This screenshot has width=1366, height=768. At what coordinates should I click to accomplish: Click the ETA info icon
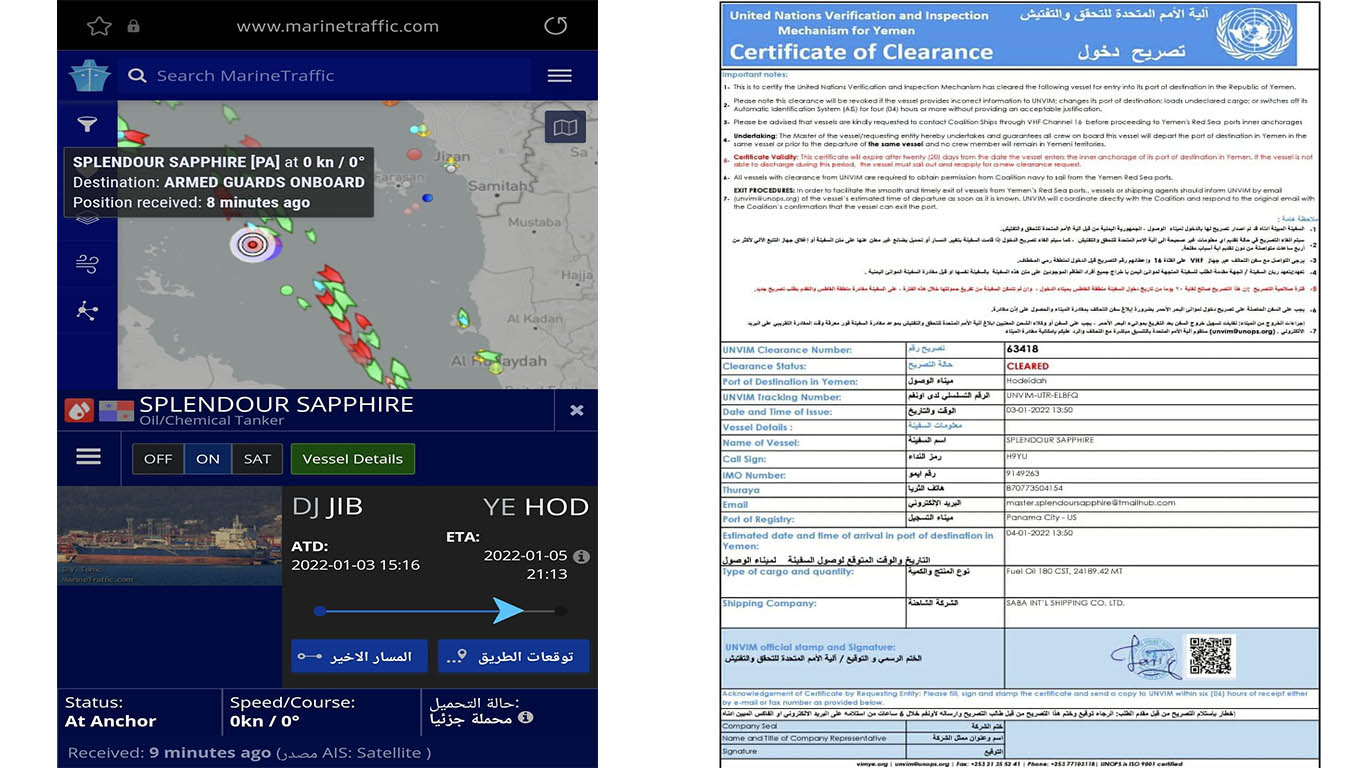pyautogui.click(x=581, y=556)
